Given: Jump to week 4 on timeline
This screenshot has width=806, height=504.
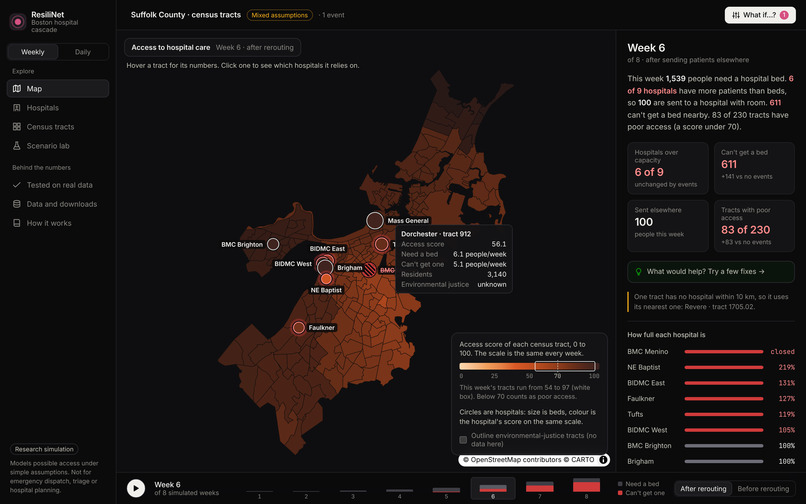Looking at the screenshot, I should point(399,489).
